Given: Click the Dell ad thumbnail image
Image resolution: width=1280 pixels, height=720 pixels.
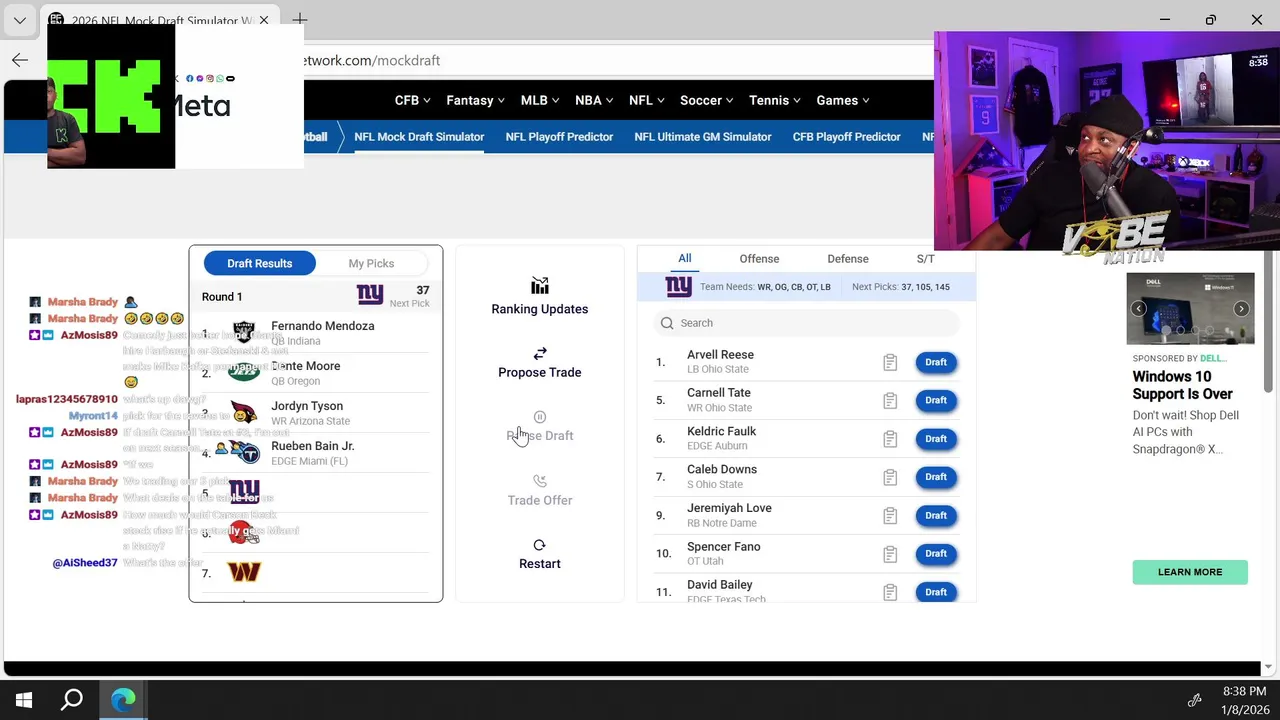Looking at the screenshot, I should [1190, 309].
